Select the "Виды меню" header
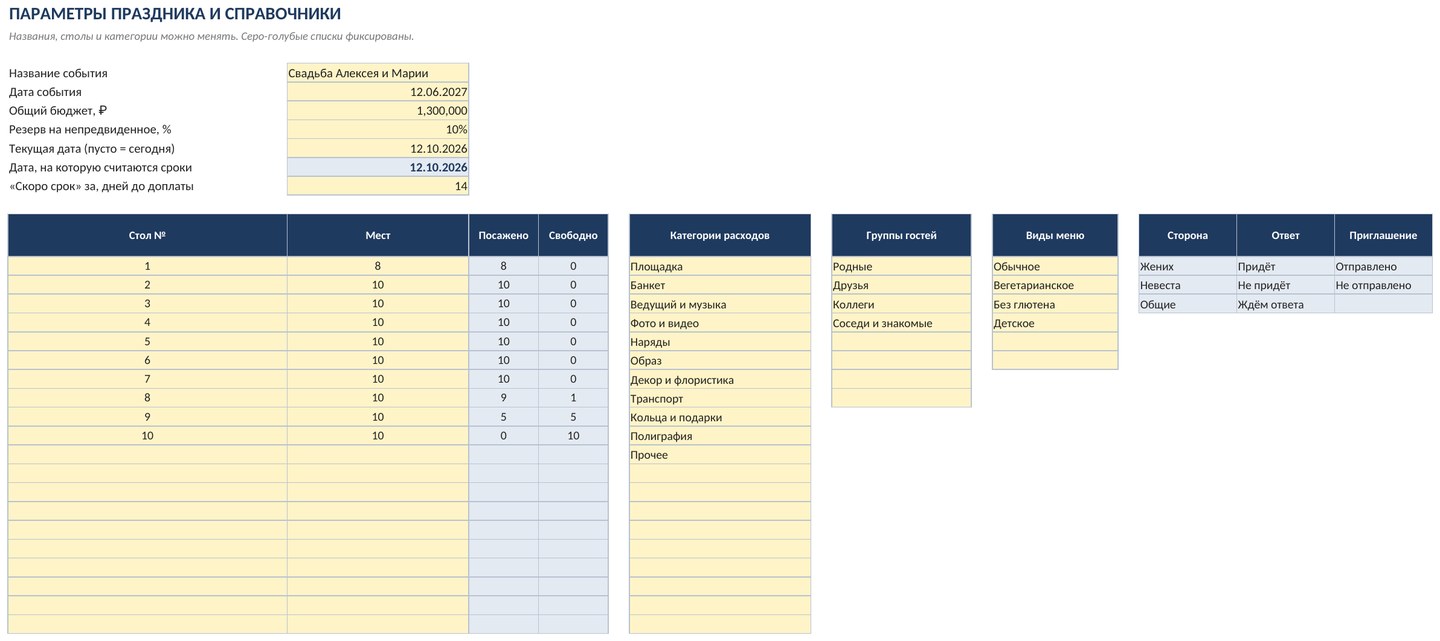1440x641 pixels. [1055, 235]
